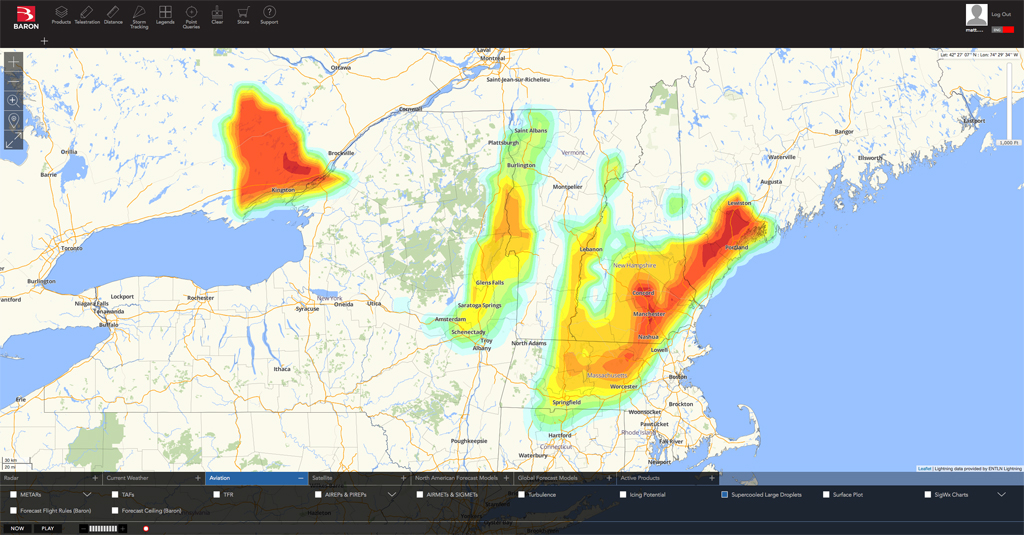Click the location pin tool
Image resolution: width=1024 pixels, height=535 pixels.
tap(13, 120)
